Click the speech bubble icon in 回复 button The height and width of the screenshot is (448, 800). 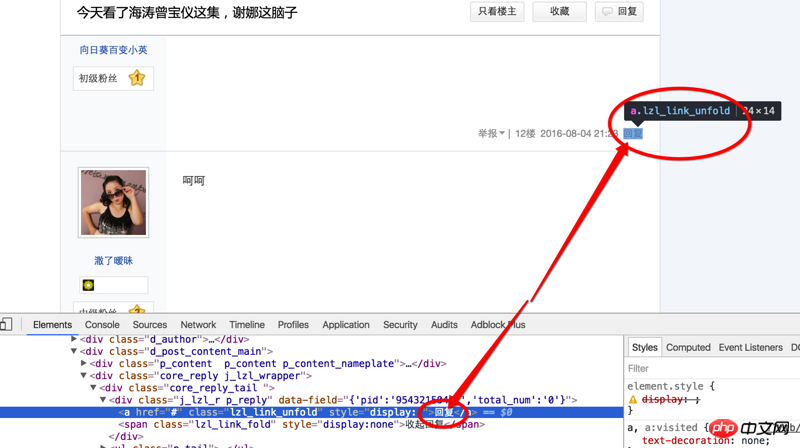(x=607, y=12)
